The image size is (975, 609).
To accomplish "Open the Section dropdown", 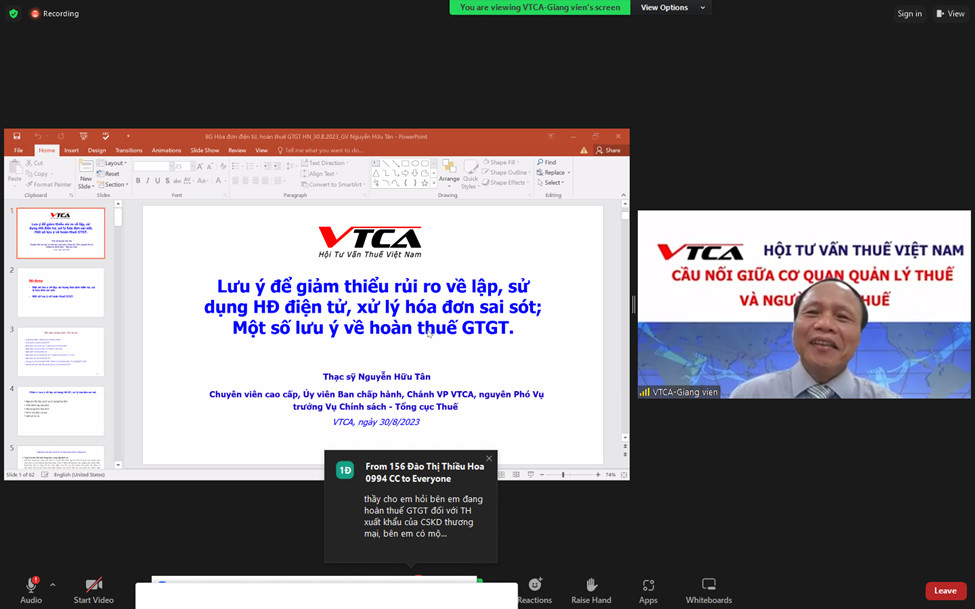I will point(113,184).
